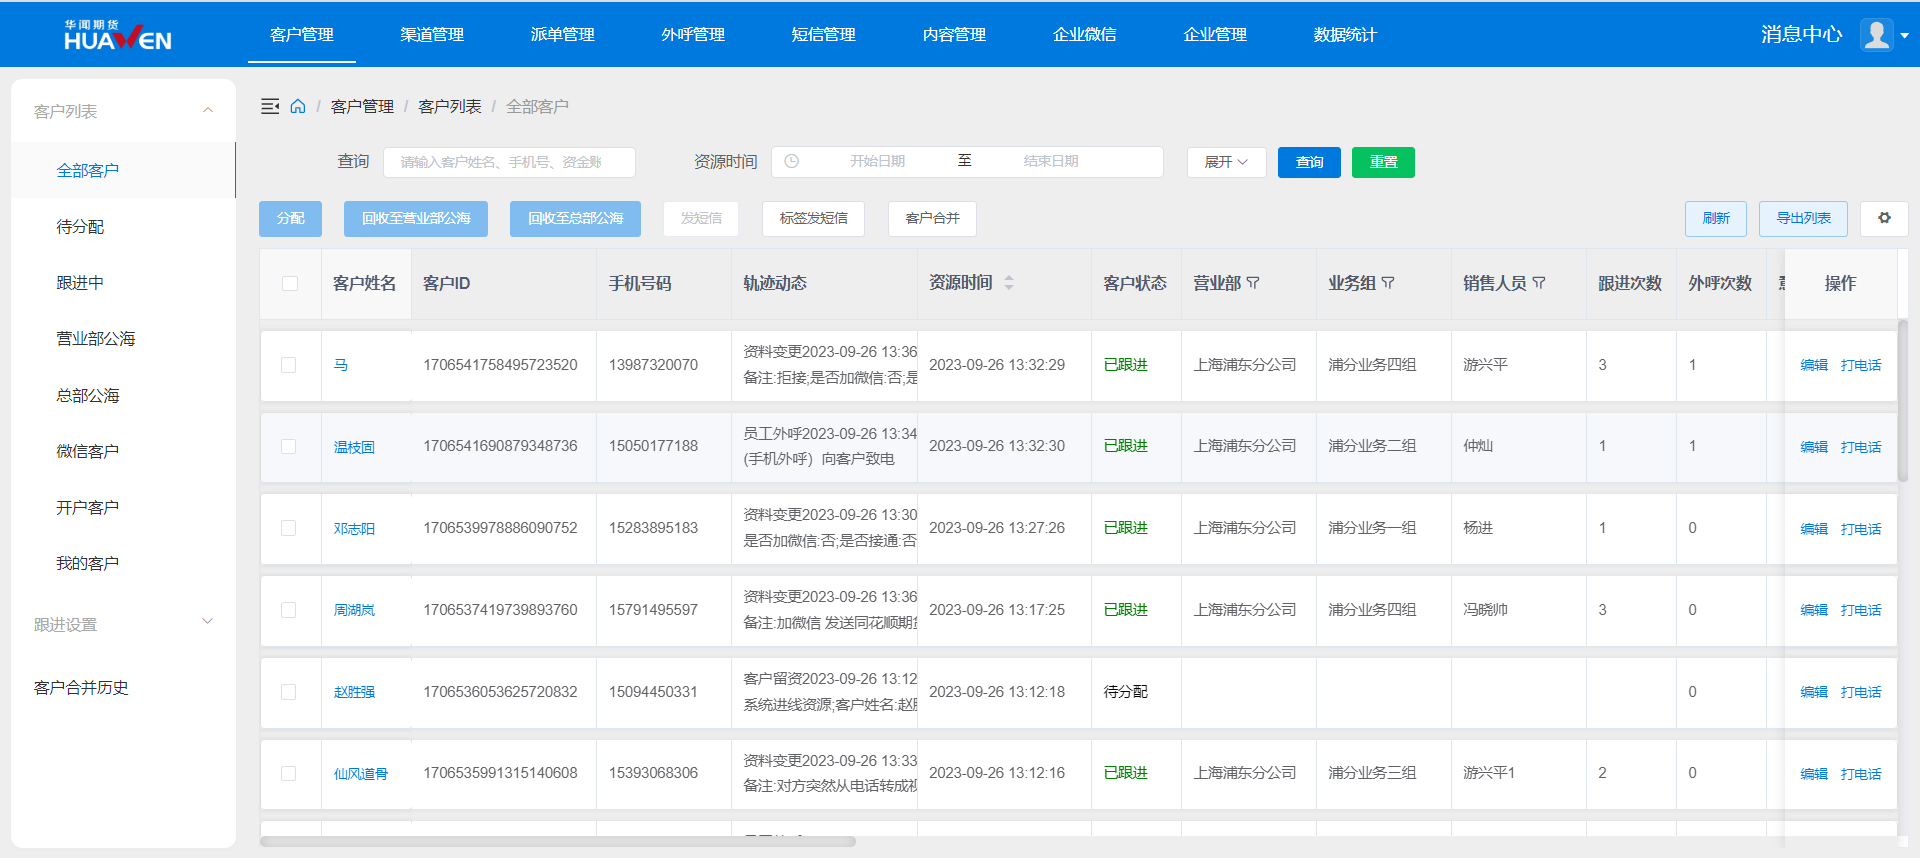Filter 业务组 column funnel icon
The height and width of the screenshot is (858, 1920).
(1388, 283)
